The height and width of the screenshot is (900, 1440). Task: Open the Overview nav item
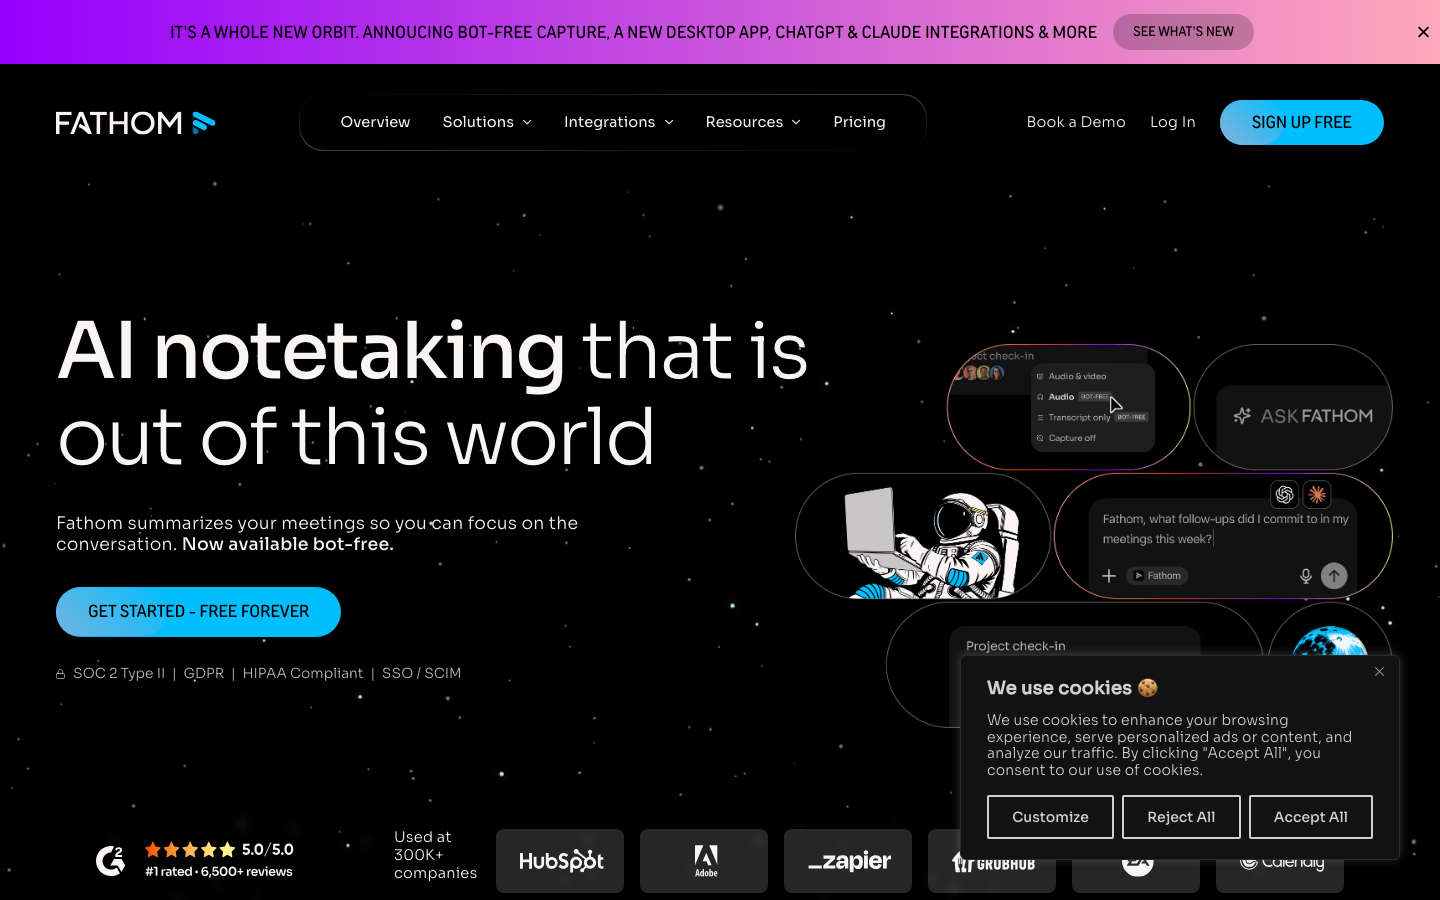point(375,122)
